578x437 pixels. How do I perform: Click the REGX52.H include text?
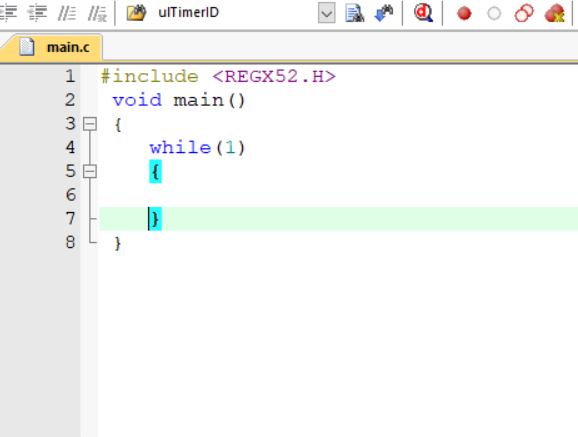tap(274, 76)
